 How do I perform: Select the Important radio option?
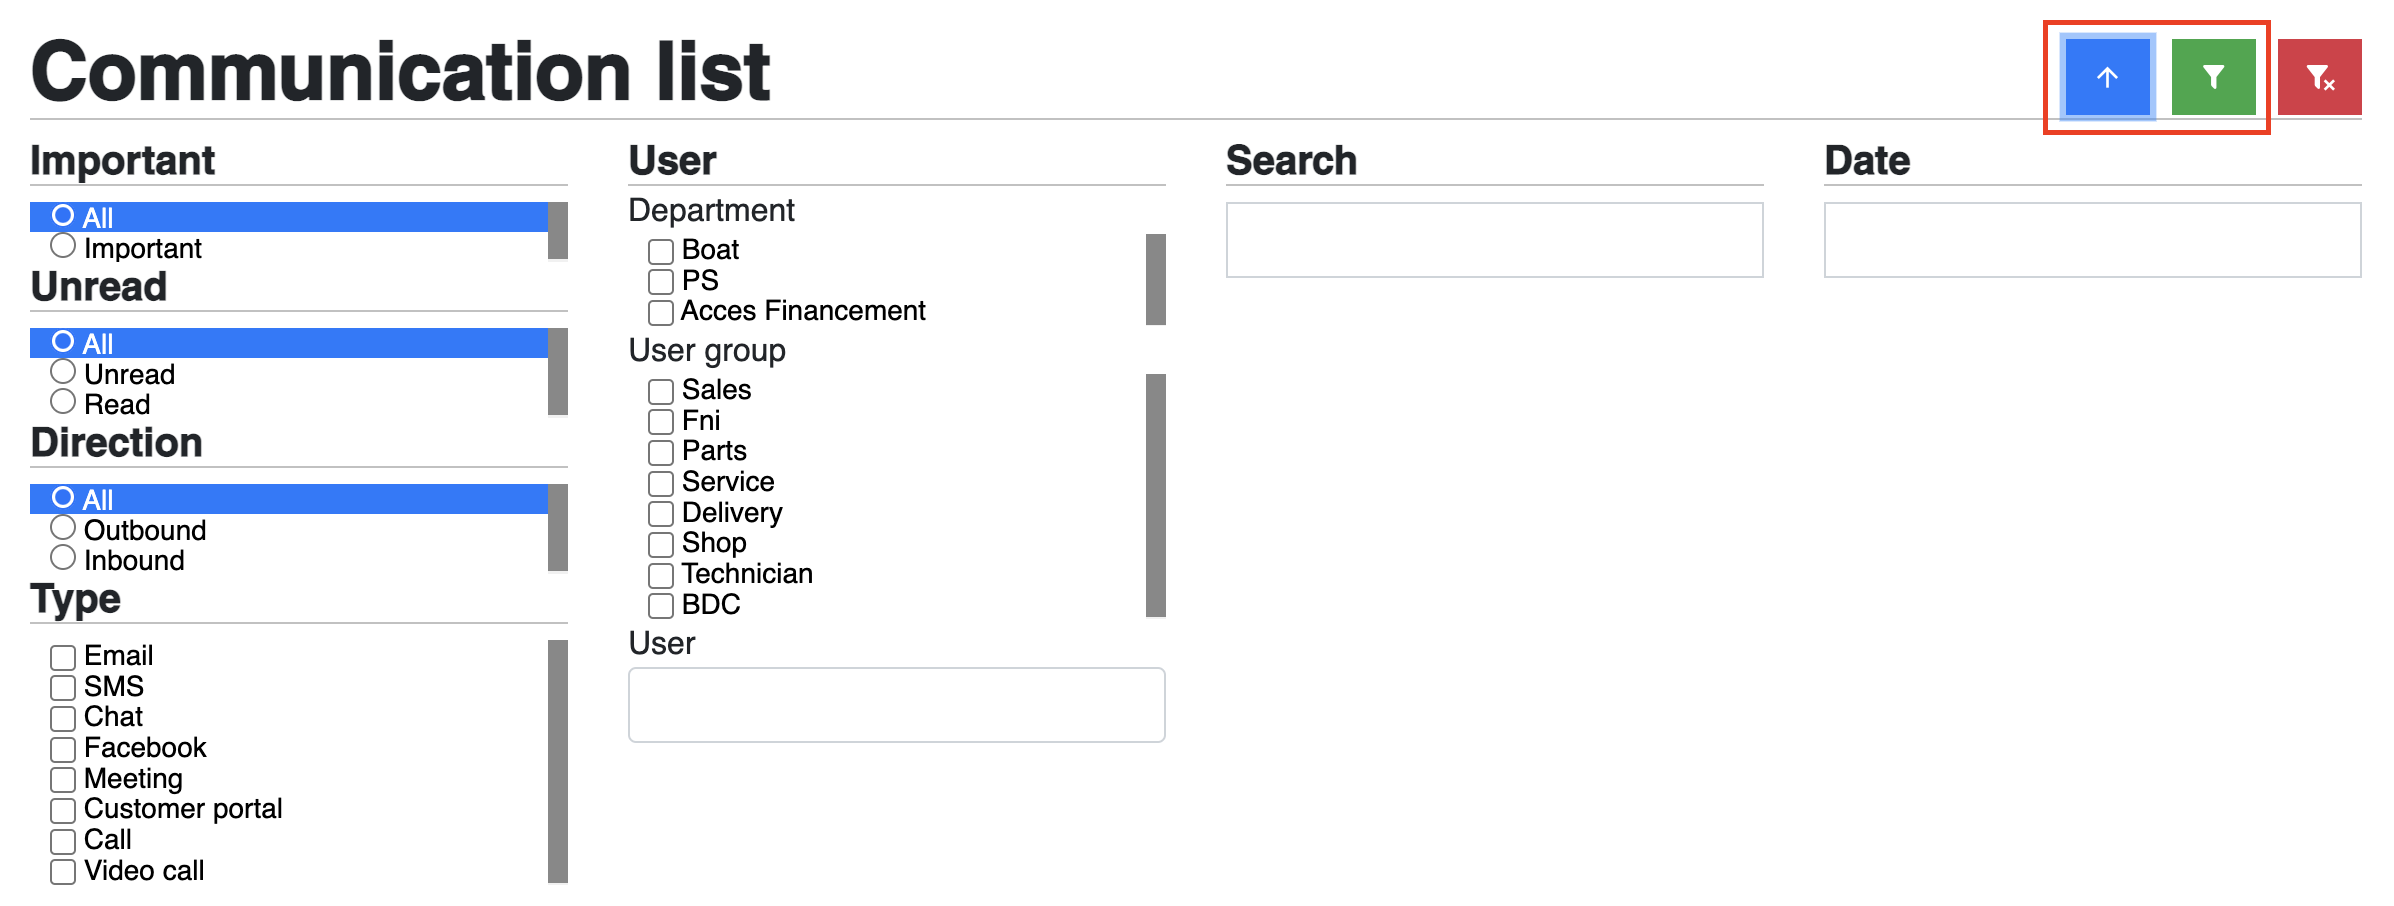[63, 246]
